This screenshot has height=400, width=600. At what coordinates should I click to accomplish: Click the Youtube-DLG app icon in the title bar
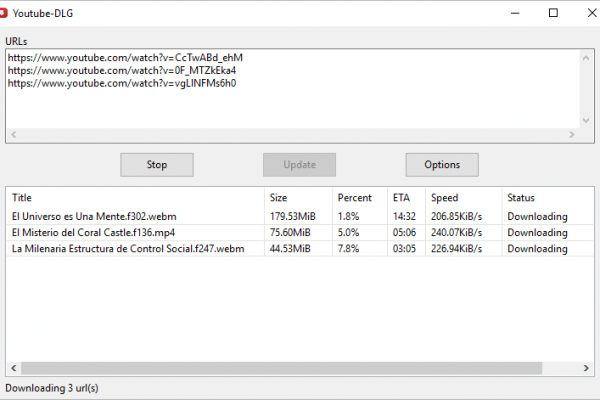pos(3,13)
